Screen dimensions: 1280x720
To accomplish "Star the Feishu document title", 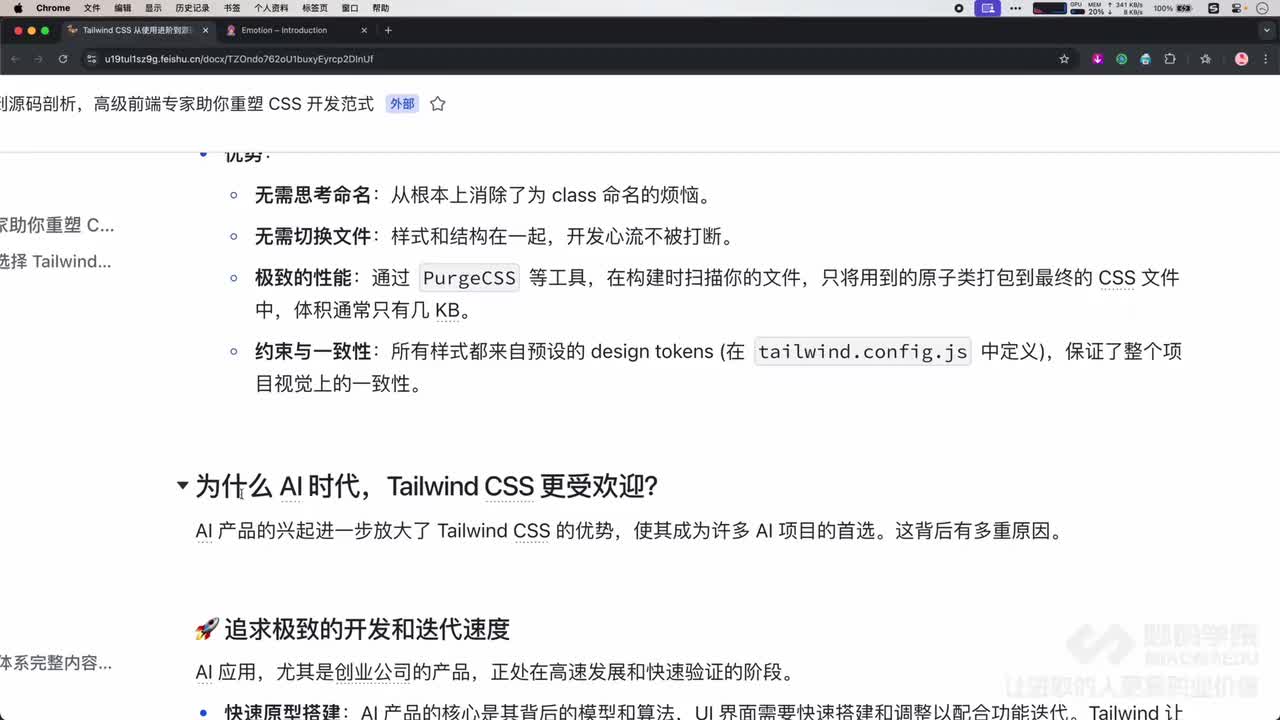I will click(437, 104).
